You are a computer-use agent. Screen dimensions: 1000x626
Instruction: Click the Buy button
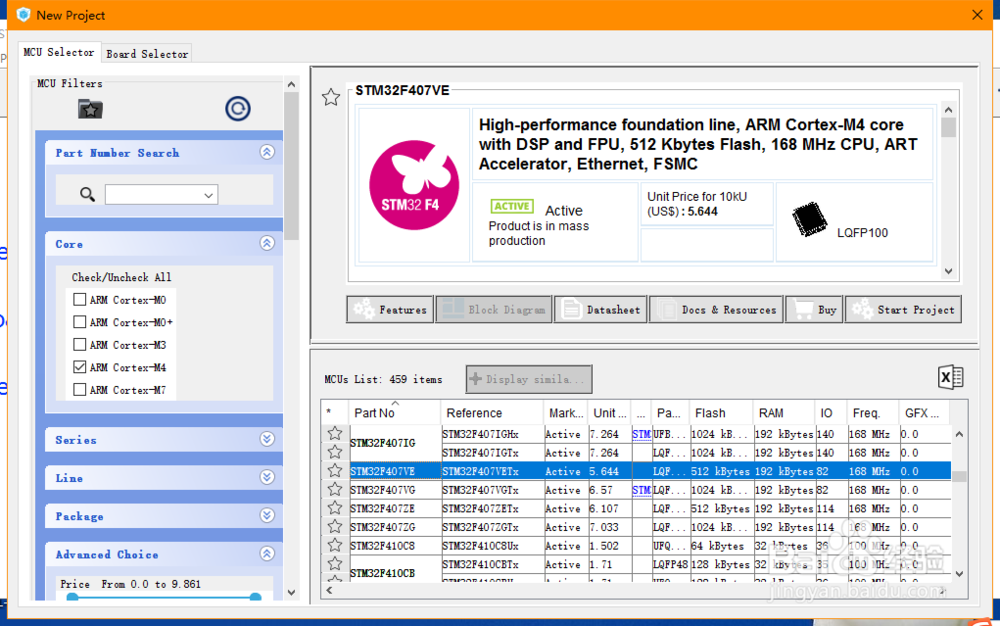pyautogui.click(x=814, y=310)
